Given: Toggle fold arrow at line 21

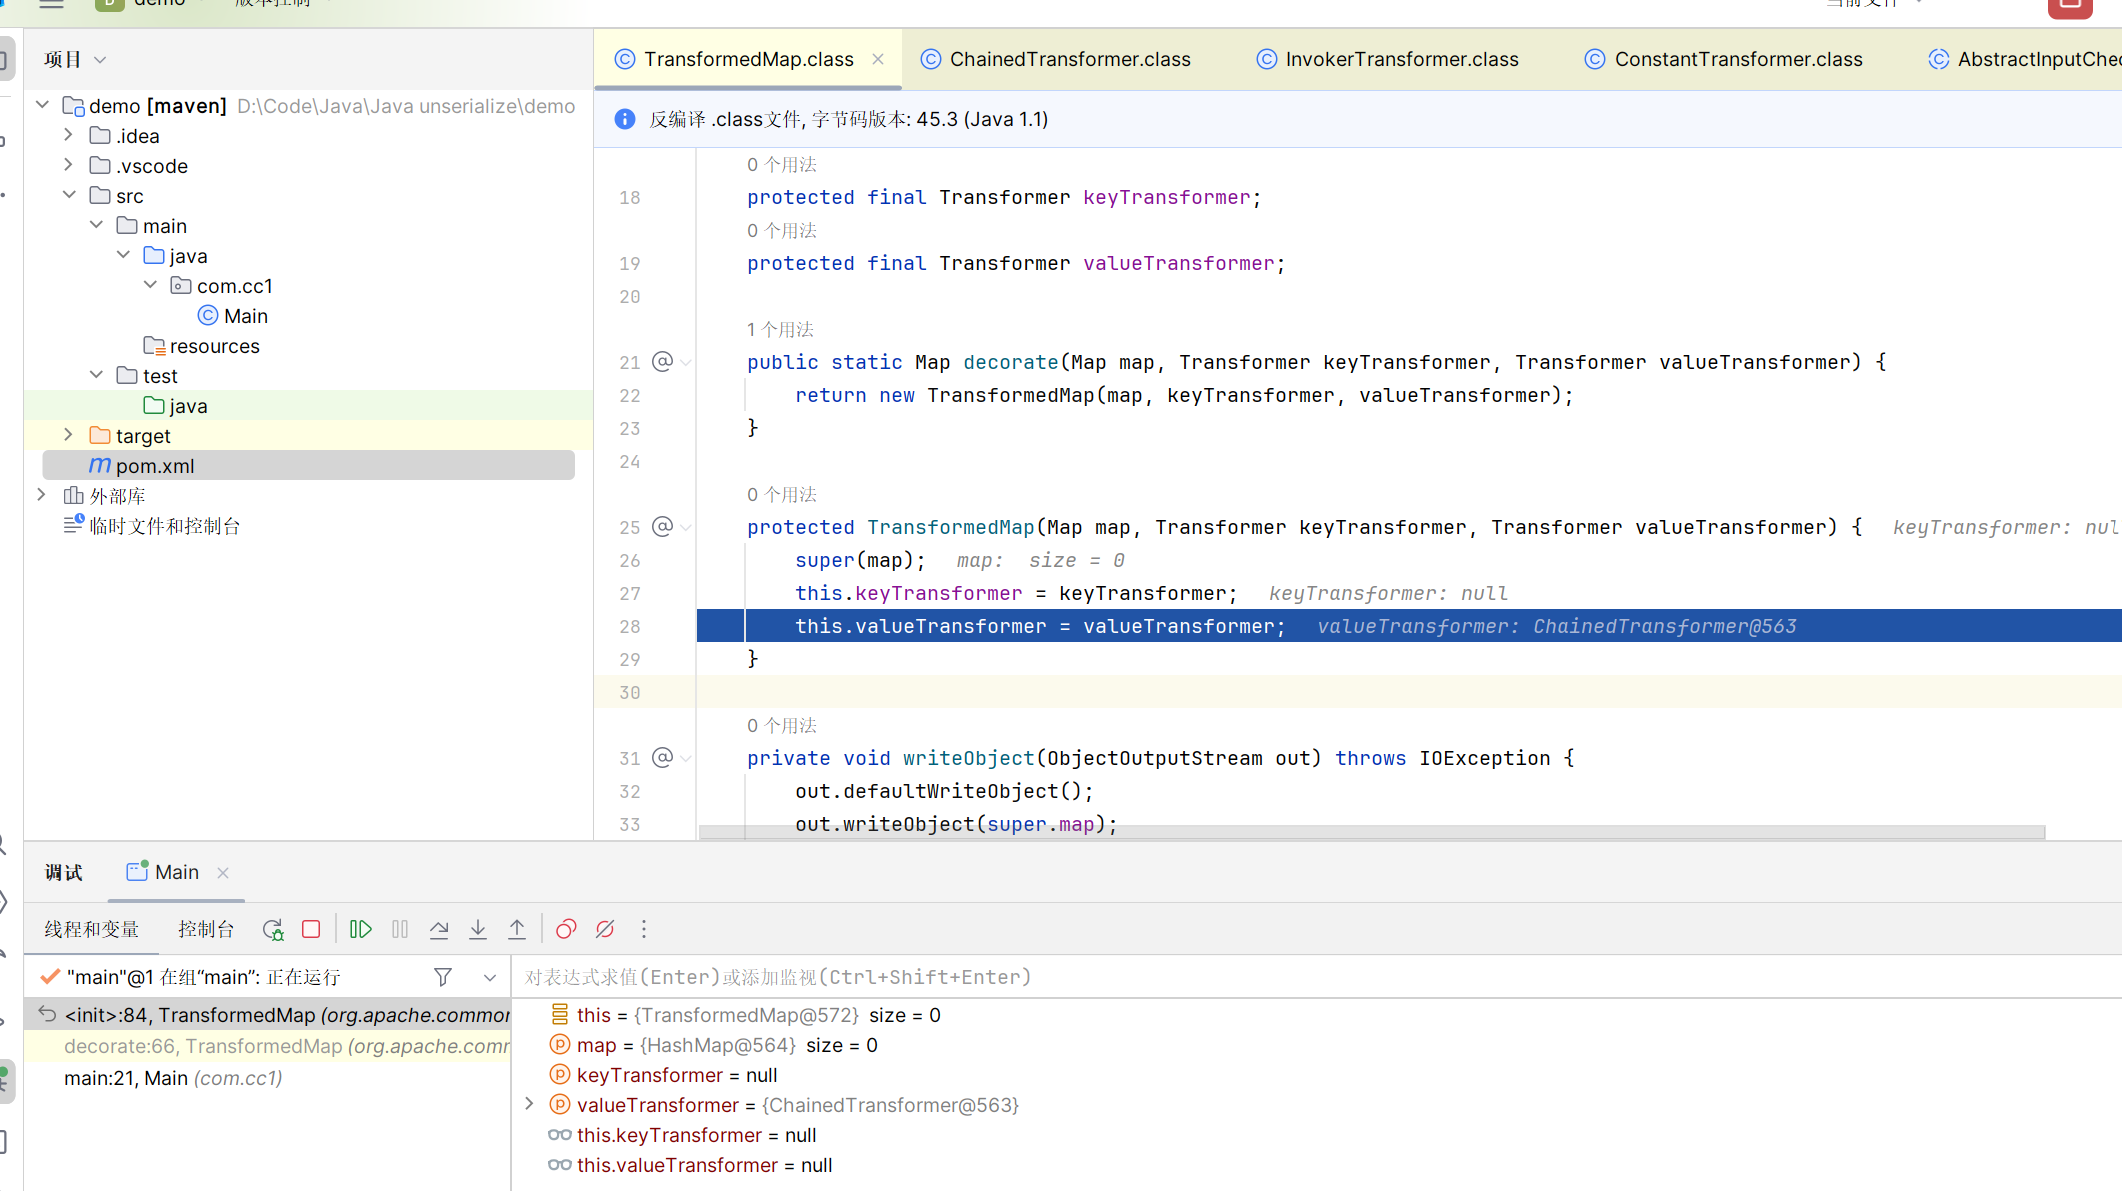Looking at the screenshot, I should point(686,363).
